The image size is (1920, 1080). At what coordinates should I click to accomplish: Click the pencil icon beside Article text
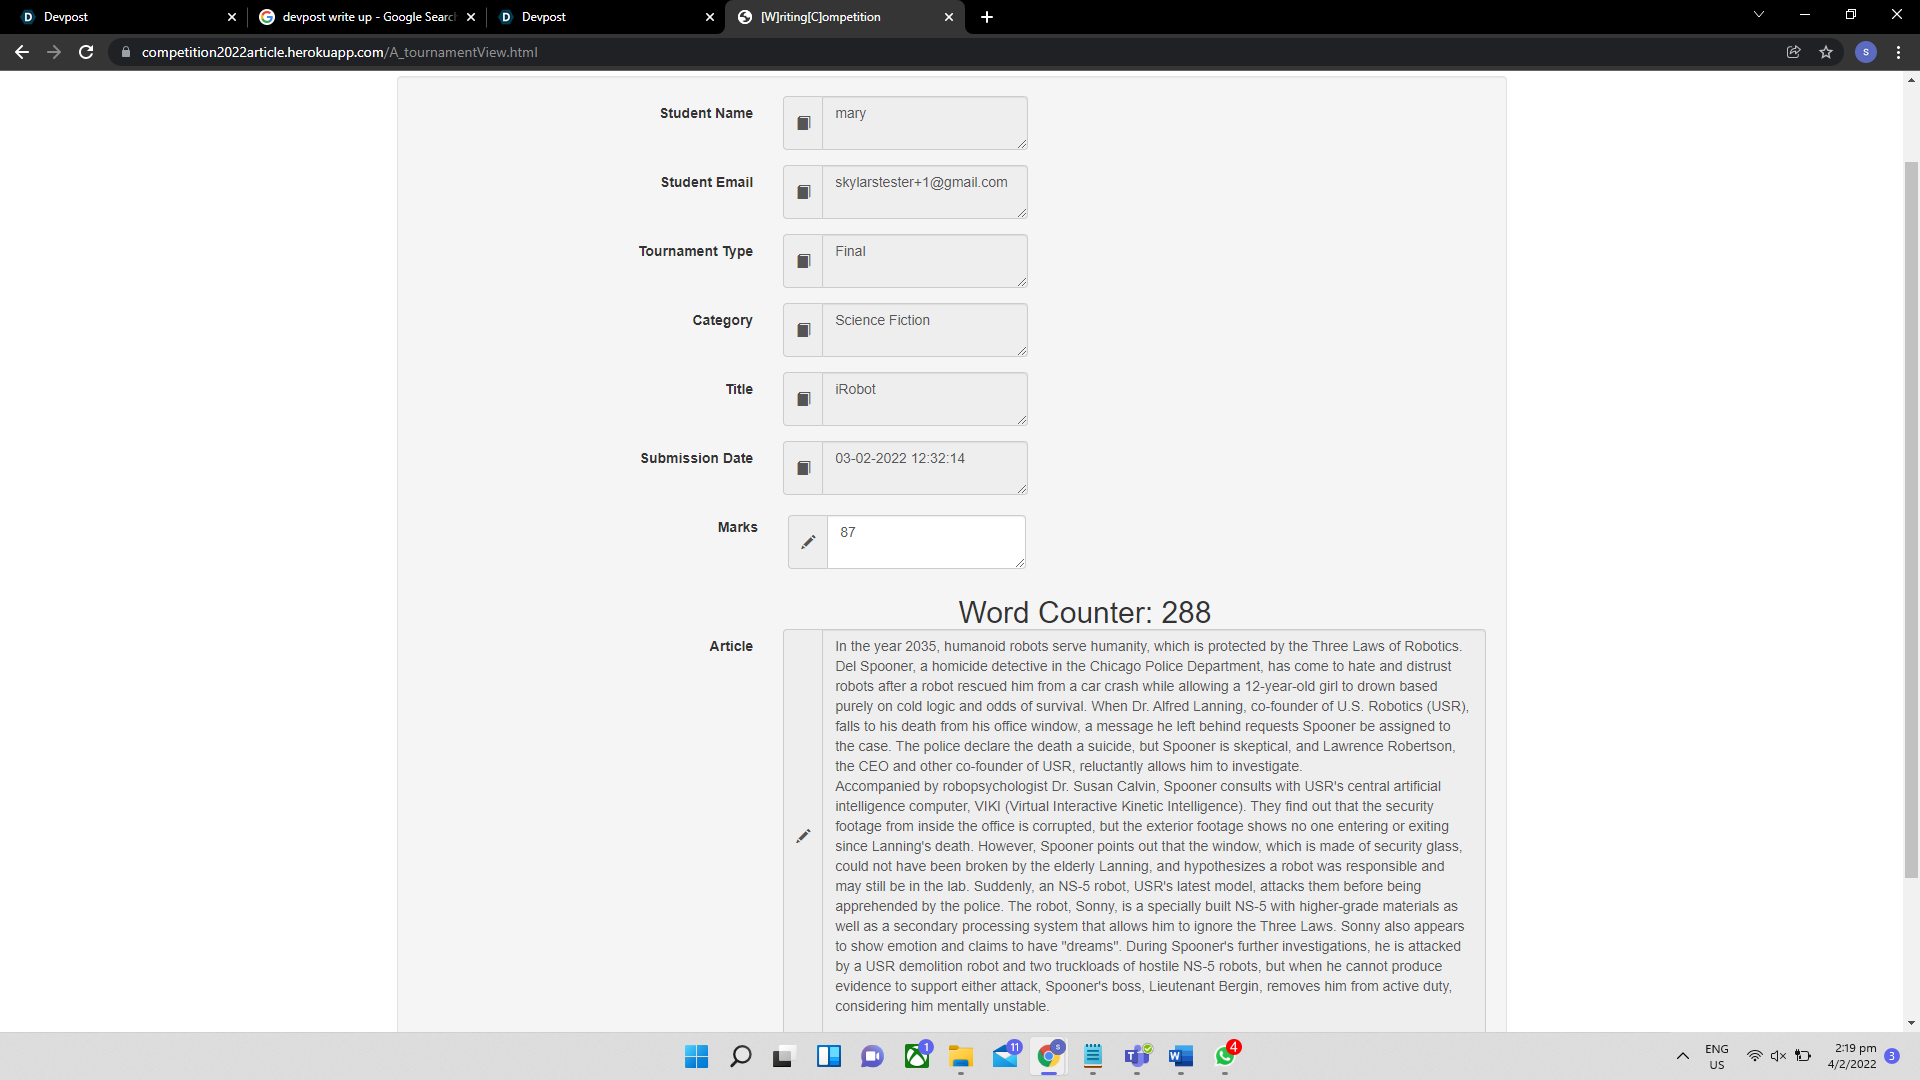(803, 836)
